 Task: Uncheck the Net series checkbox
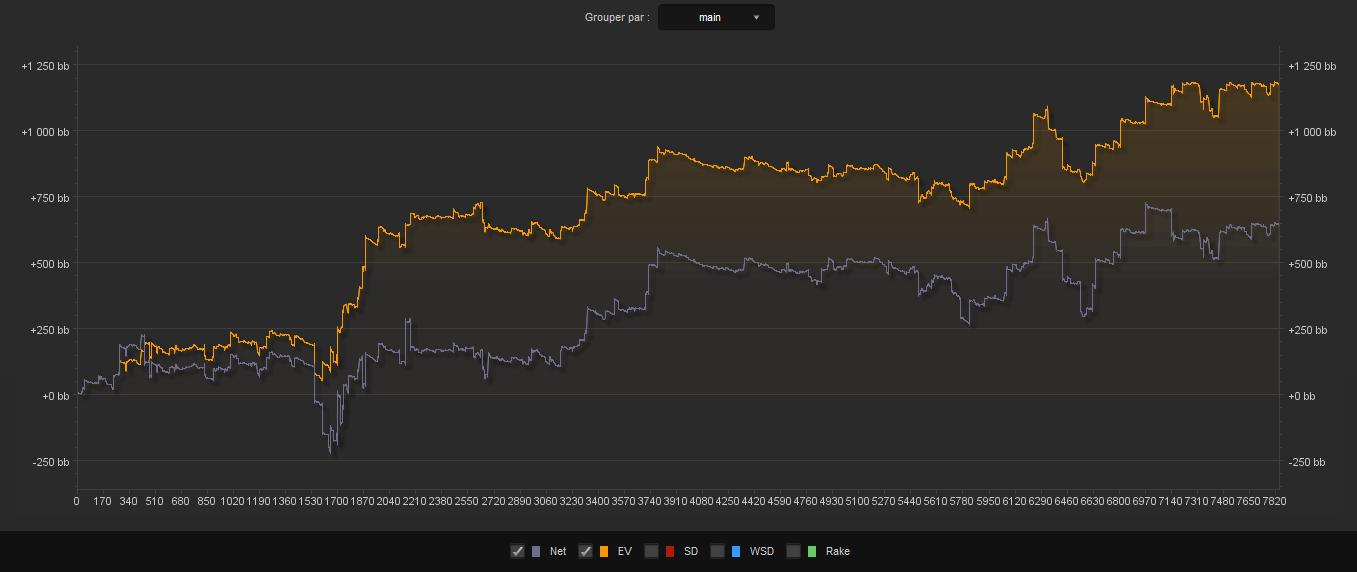517,551
